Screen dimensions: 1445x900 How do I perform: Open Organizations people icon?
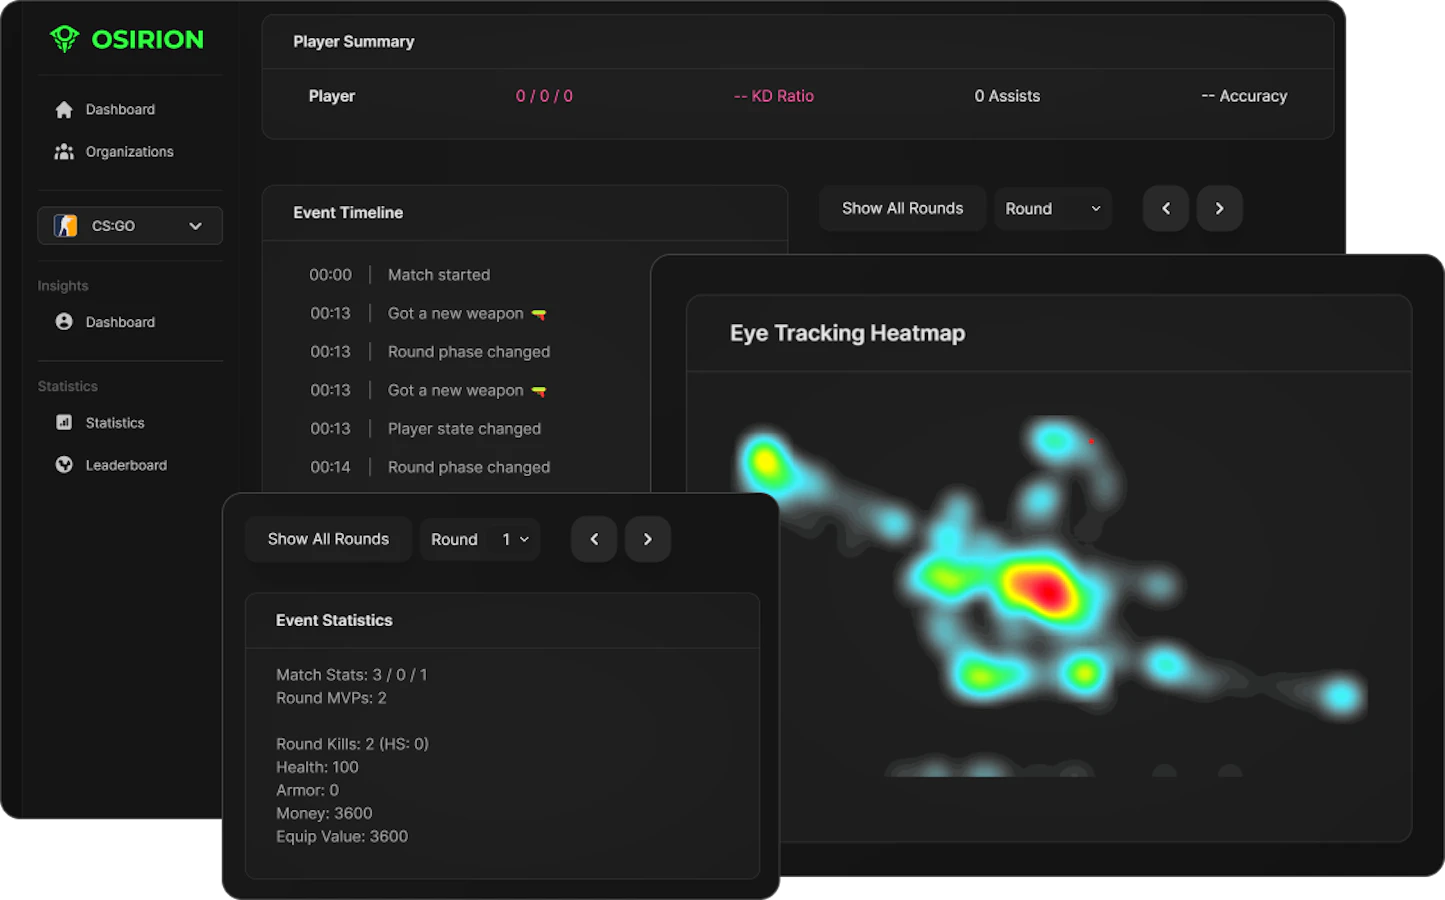[64, 151]
